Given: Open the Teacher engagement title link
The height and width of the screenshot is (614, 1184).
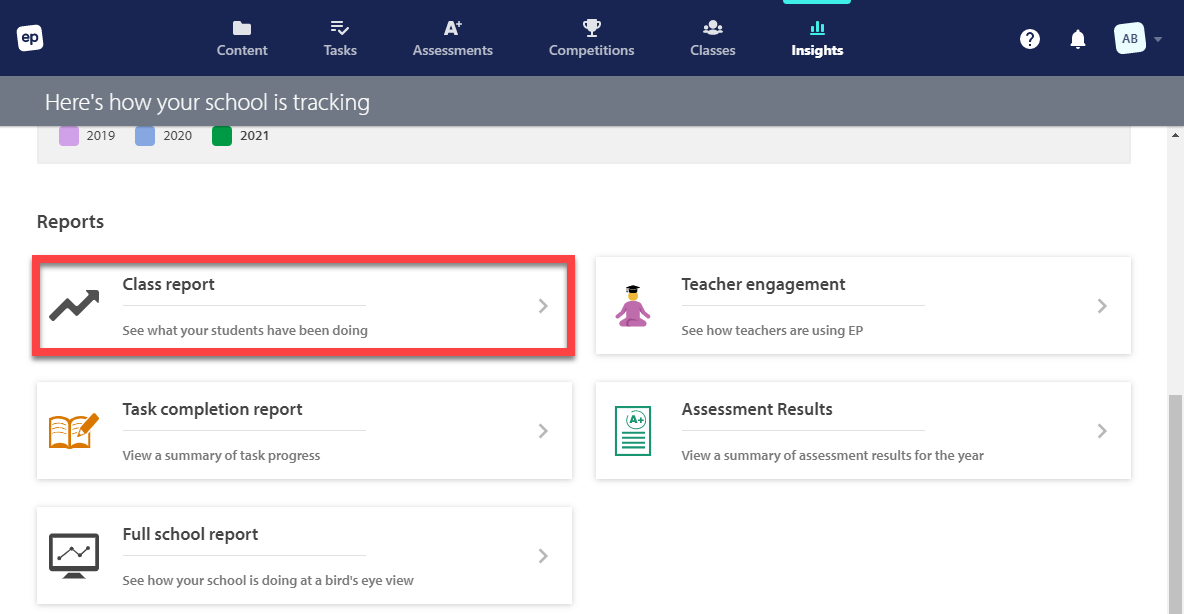Looking at the screenshot, I should 763,285.
